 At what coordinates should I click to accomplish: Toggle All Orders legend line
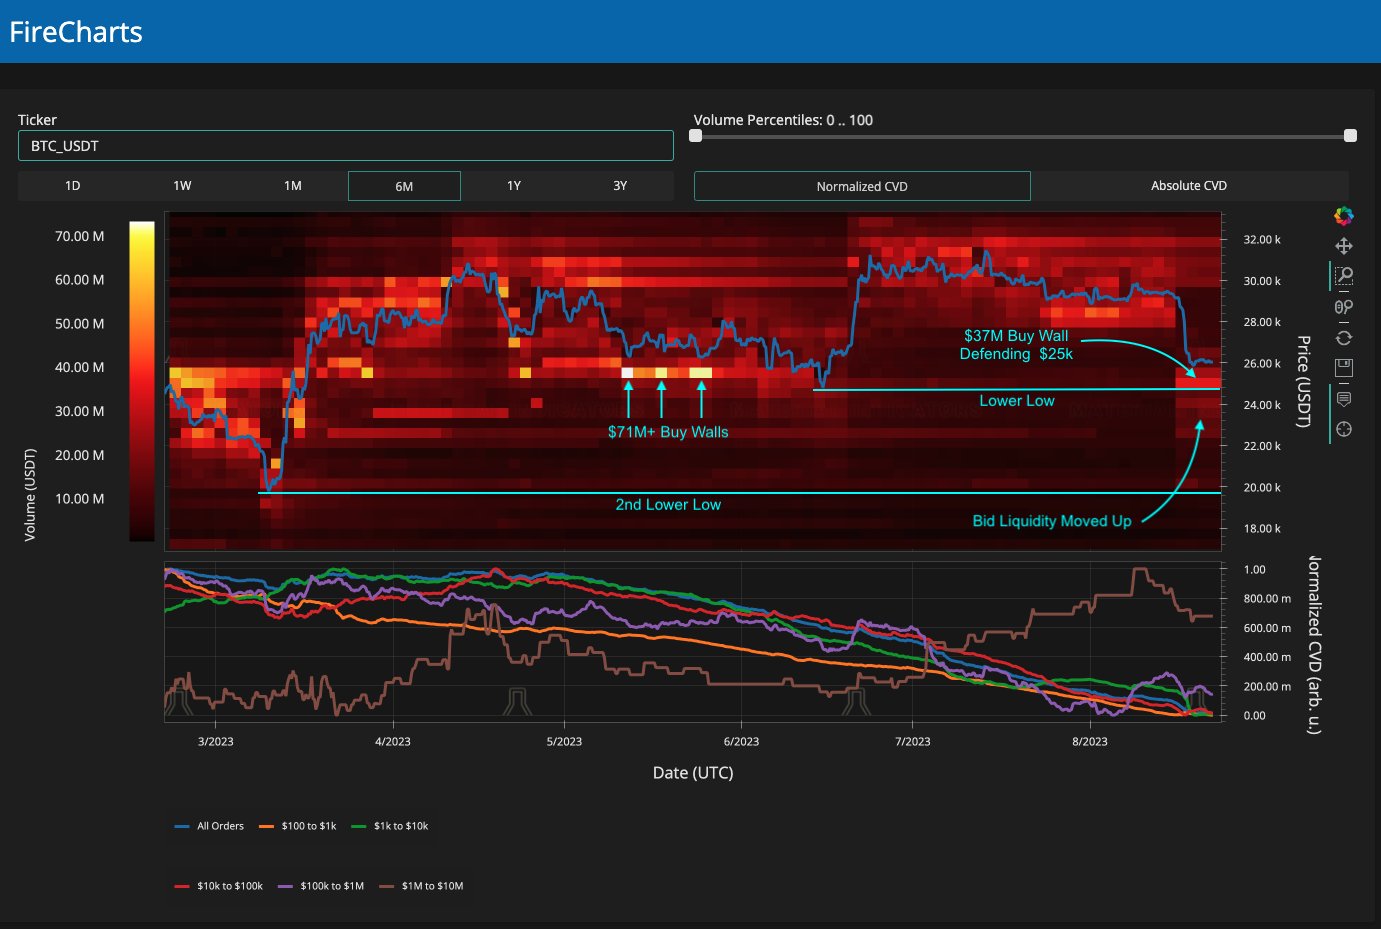pos(210,826)
